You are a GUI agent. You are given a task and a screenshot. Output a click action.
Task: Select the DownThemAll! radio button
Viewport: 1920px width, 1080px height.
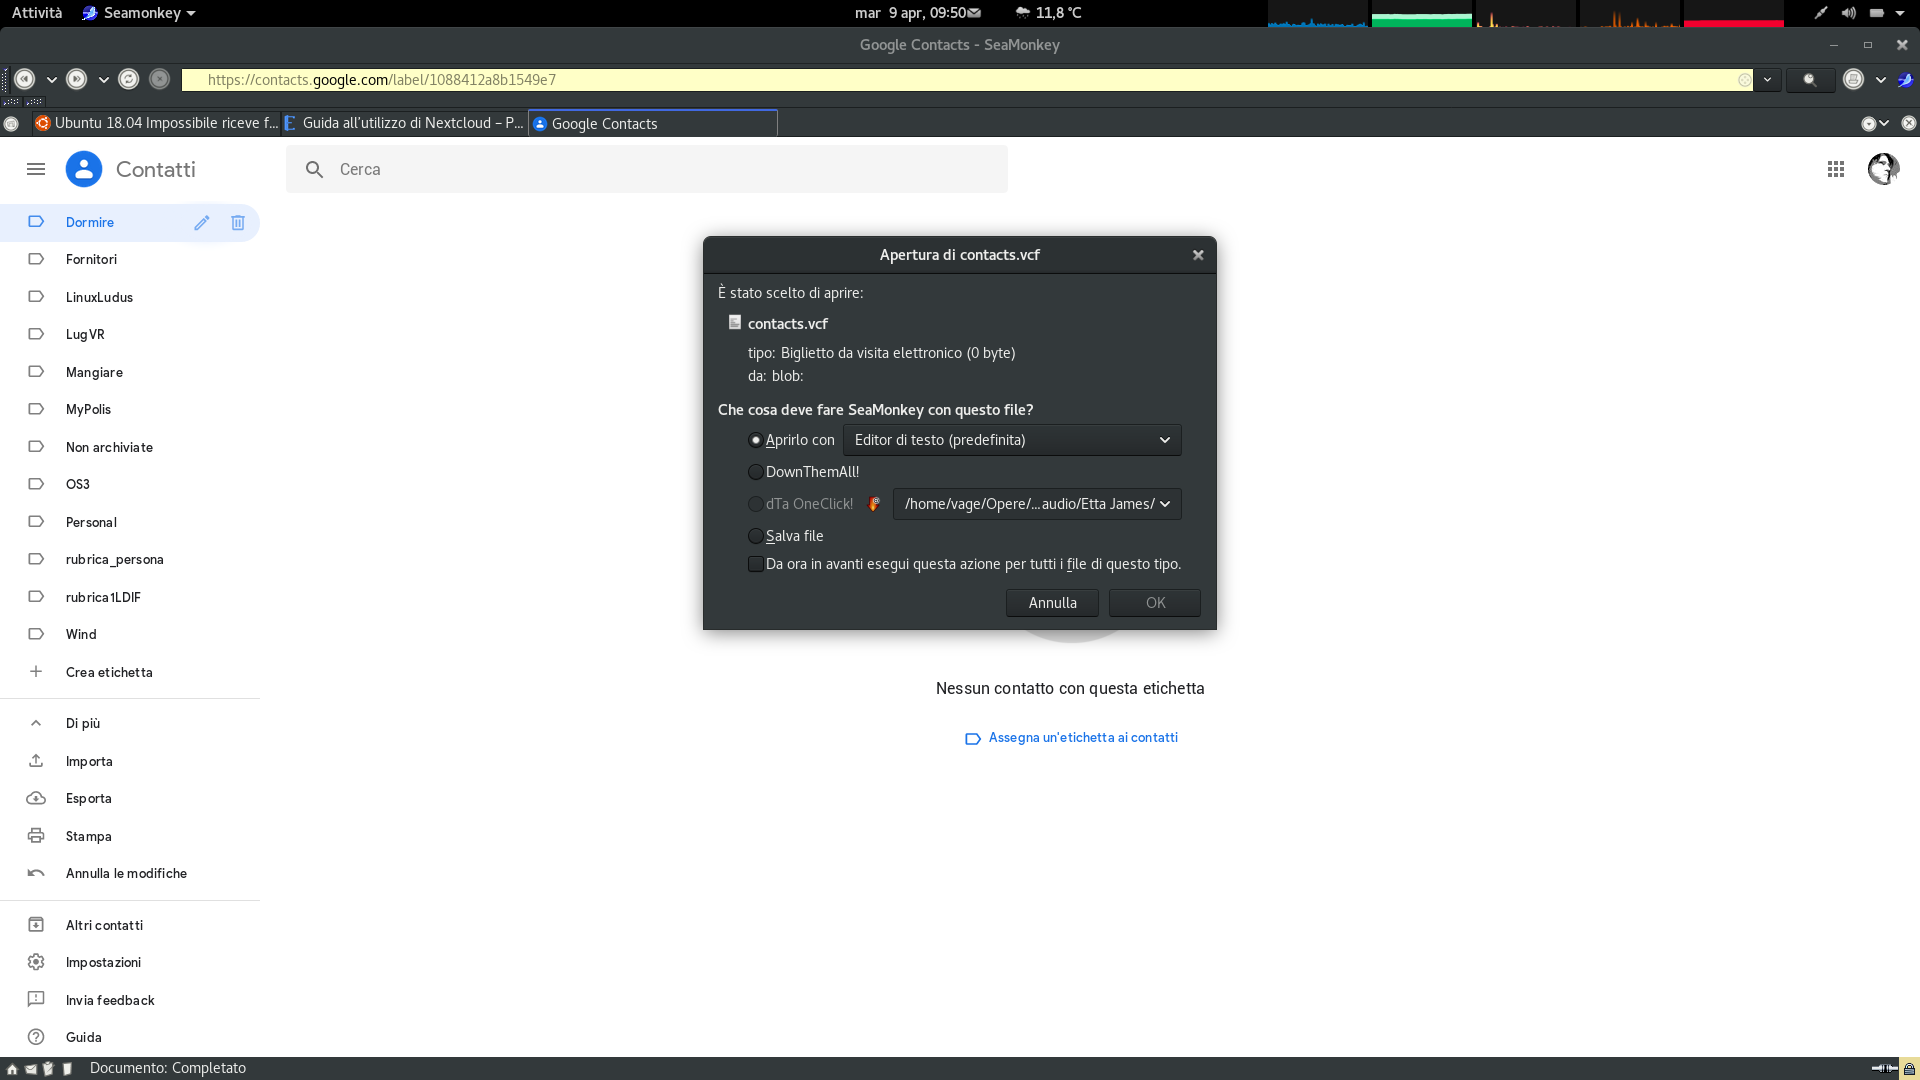(756, 472)
